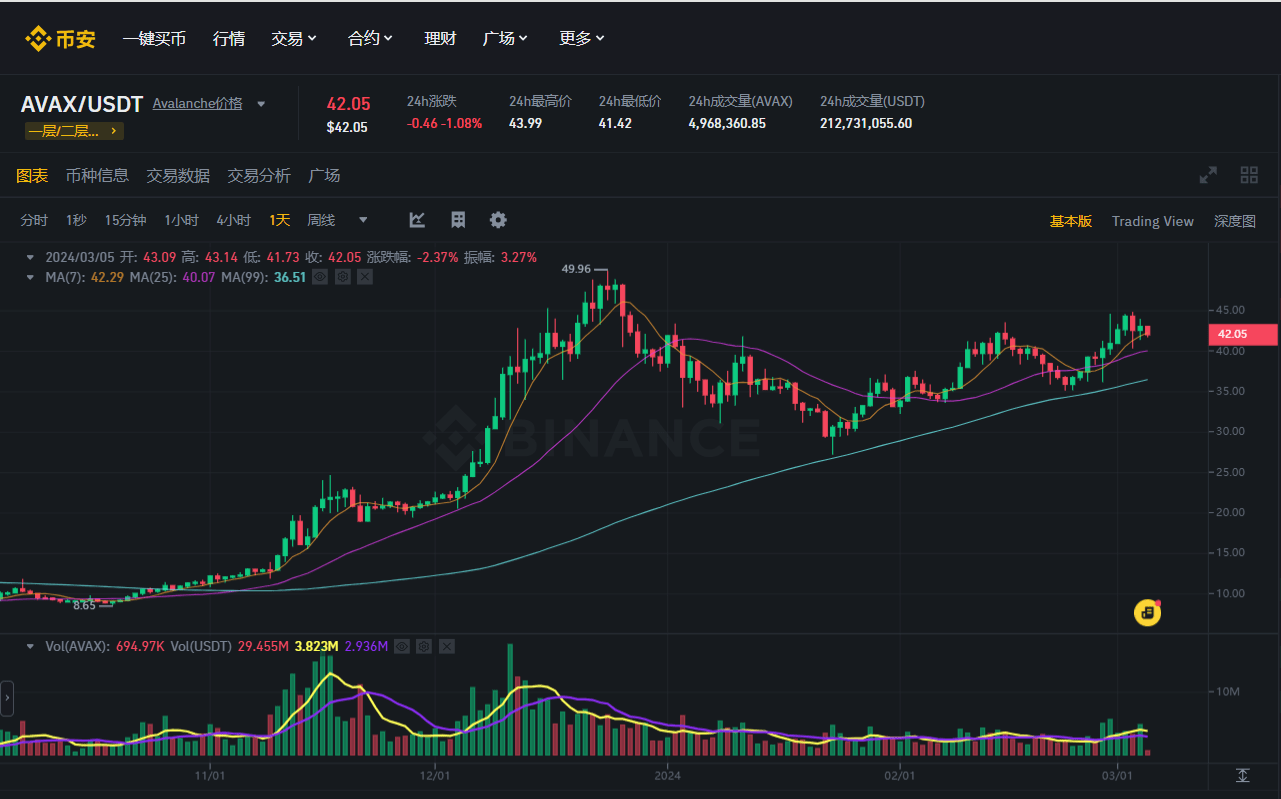1281x799 pixels.
Task: Click the 42.05 current price label on axis
Action: tap(1242, 335)
